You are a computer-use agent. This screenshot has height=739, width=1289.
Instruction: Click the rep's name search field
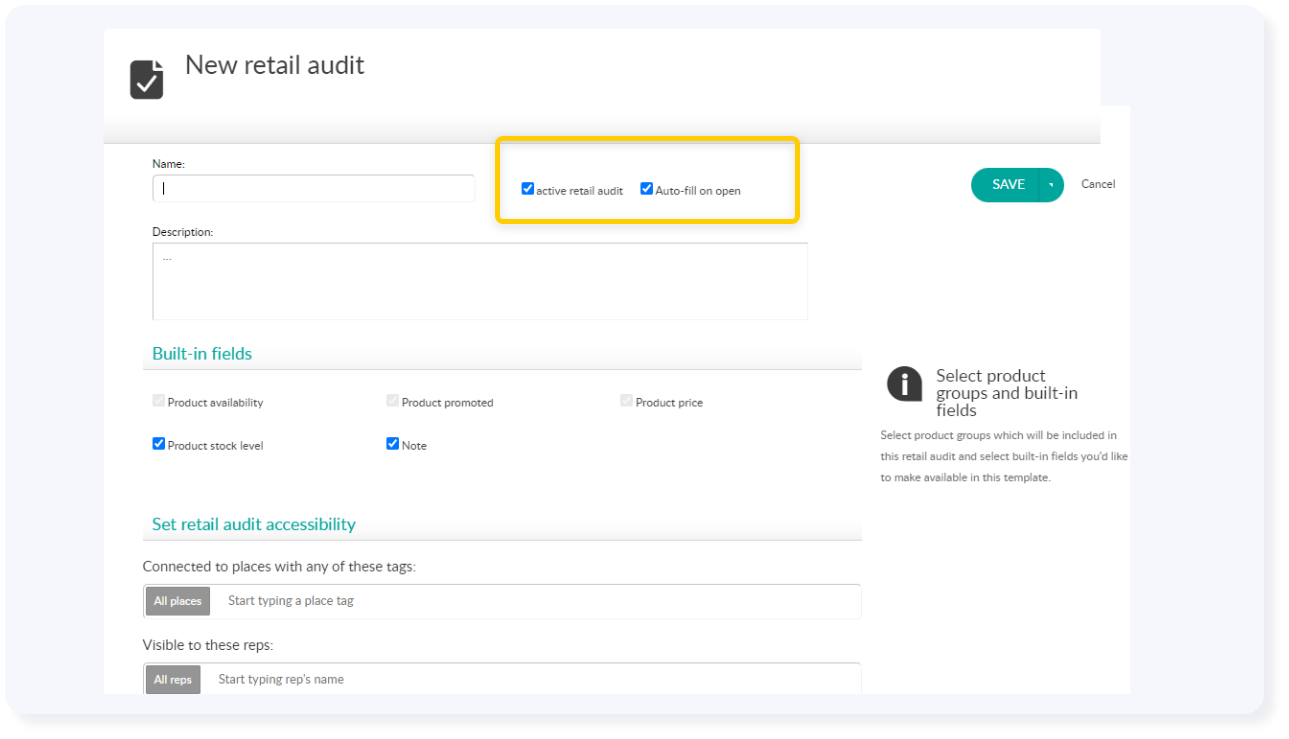point(530,680)
